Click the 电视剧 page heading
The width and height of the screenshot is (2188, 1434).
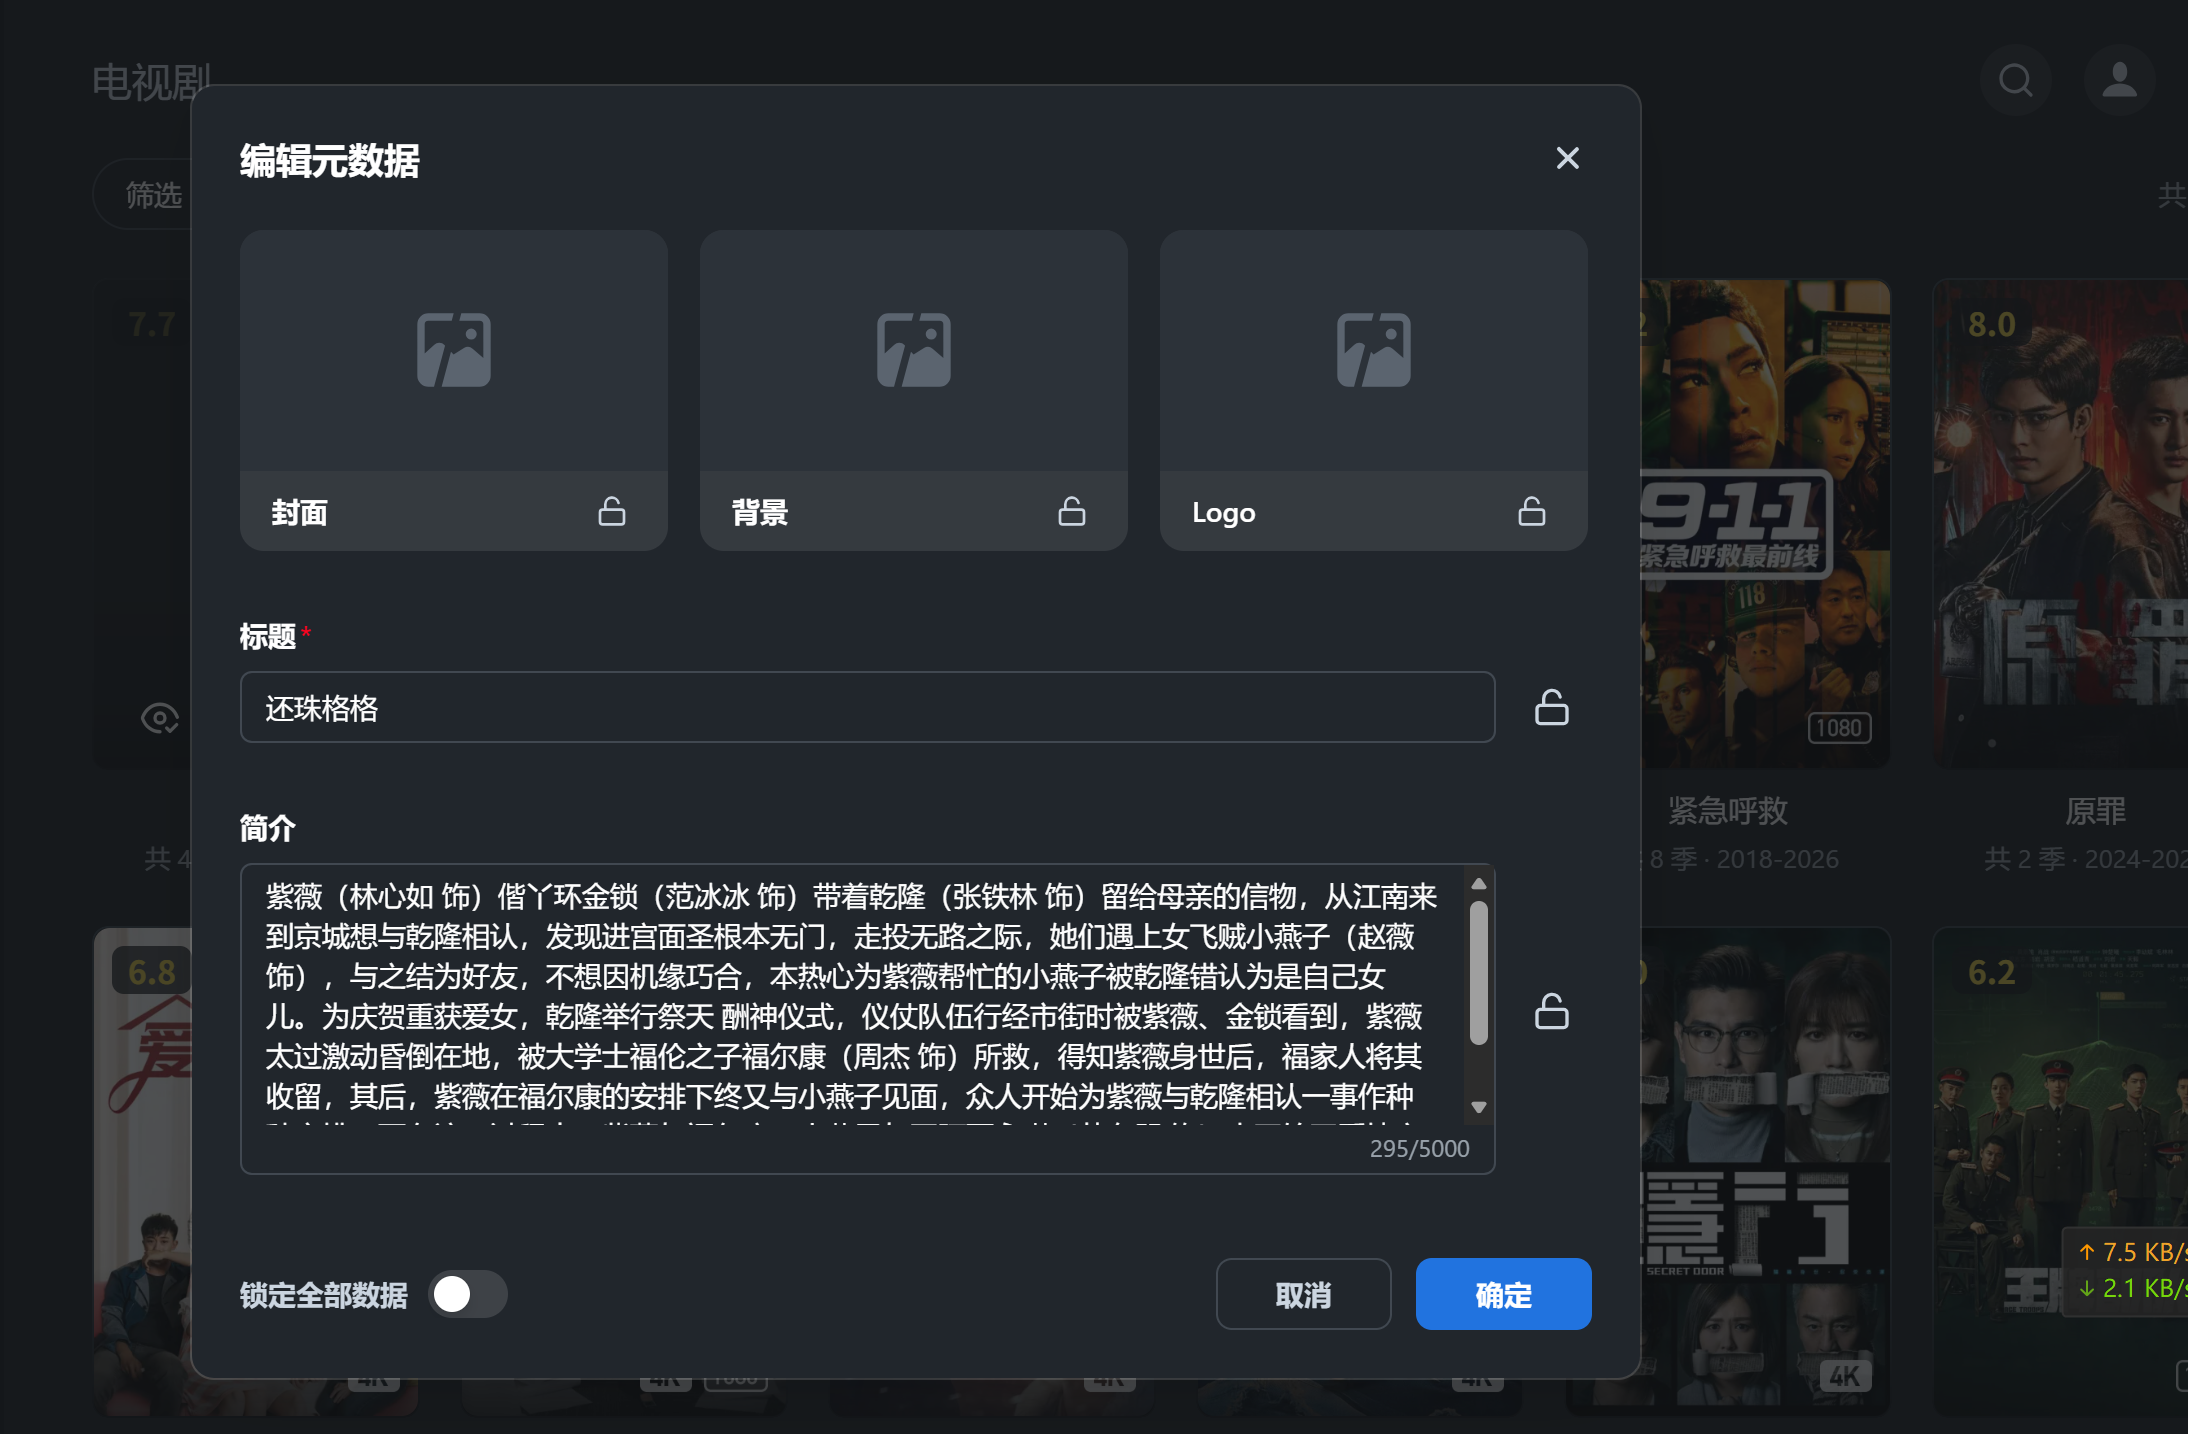151,82
